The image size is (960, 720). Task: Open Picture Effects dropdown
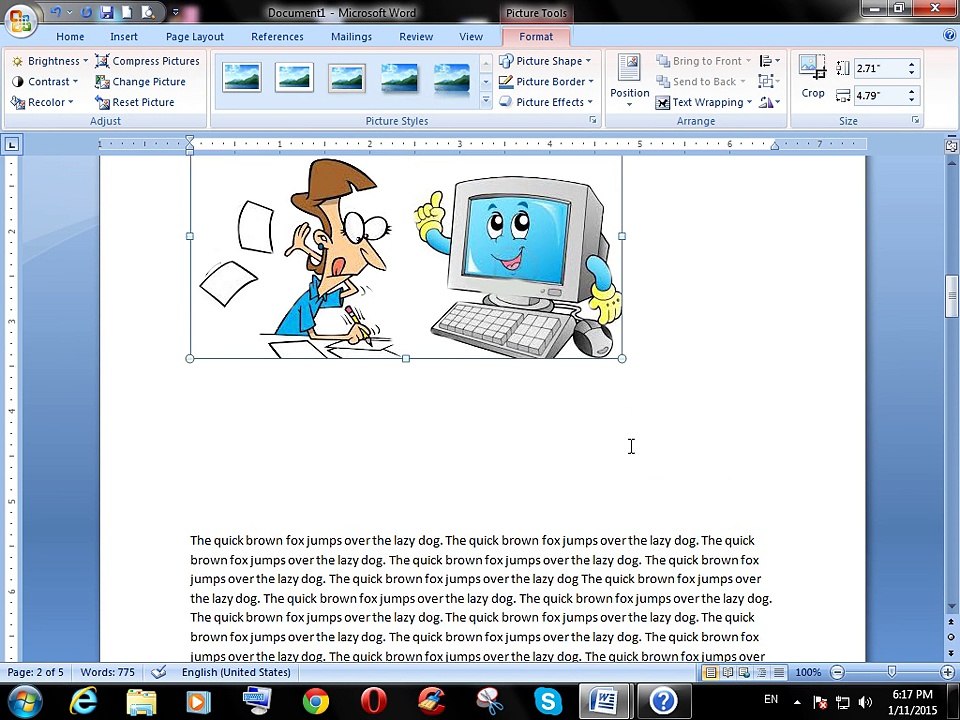546,102
